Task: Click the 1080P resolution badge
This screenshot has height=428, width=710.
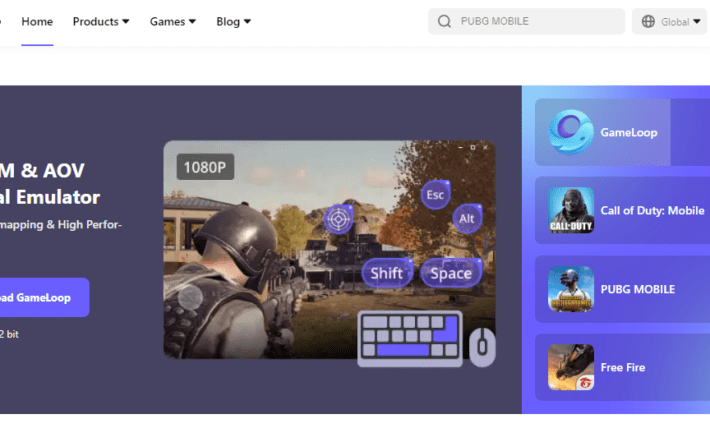Action: click(205, 167)
